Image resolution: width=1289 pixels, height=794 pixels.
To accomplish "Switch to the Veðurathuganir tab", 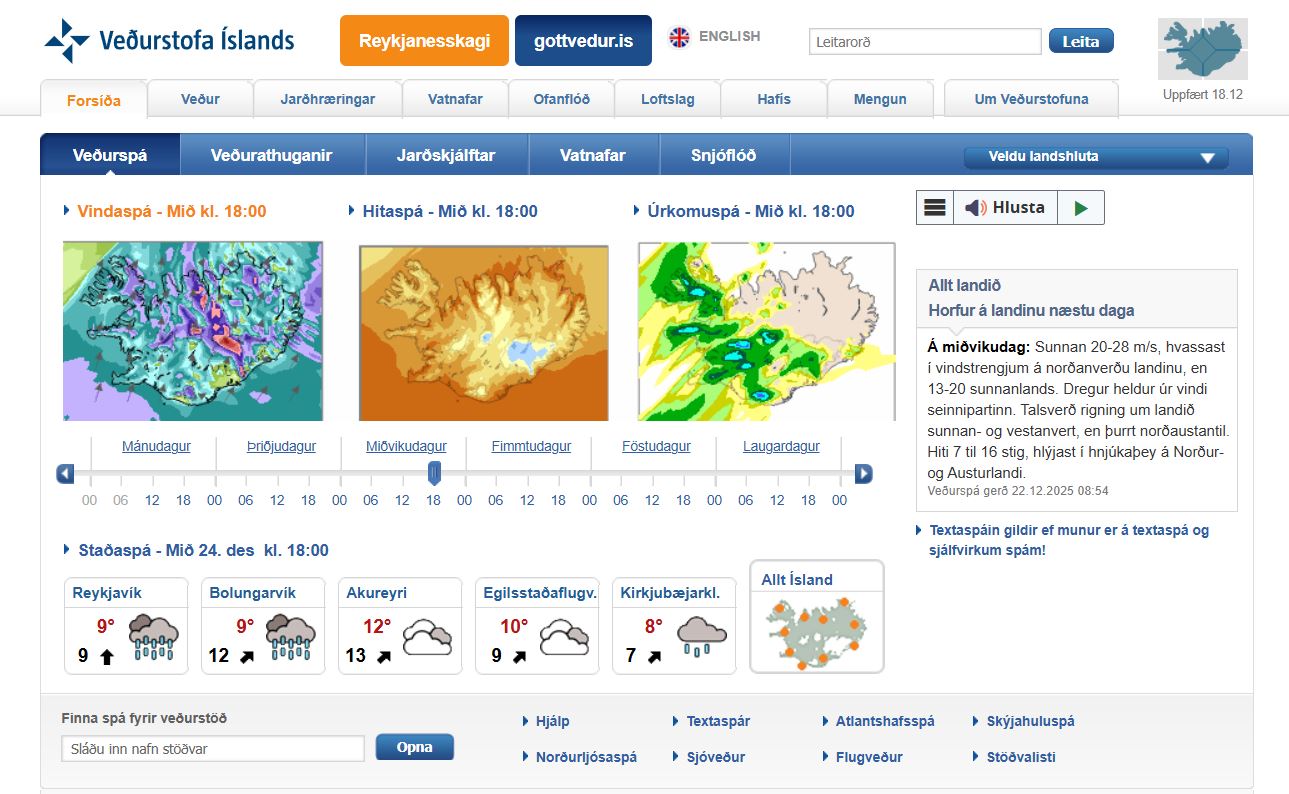I will click(x=271, y=155).
